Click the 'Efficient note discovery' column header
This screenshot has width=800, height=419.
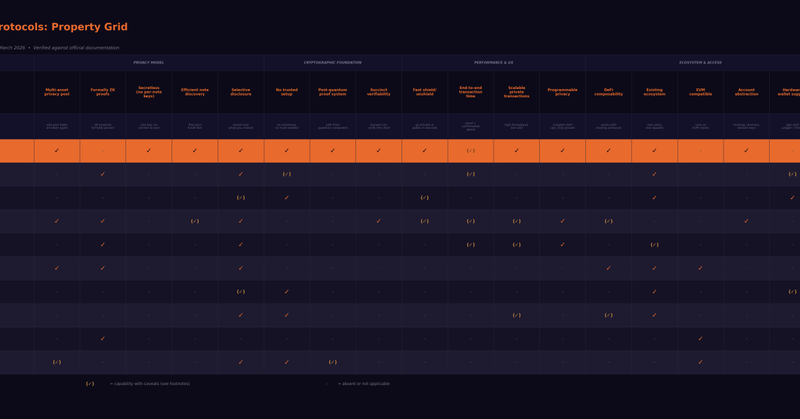click(194, 92)
